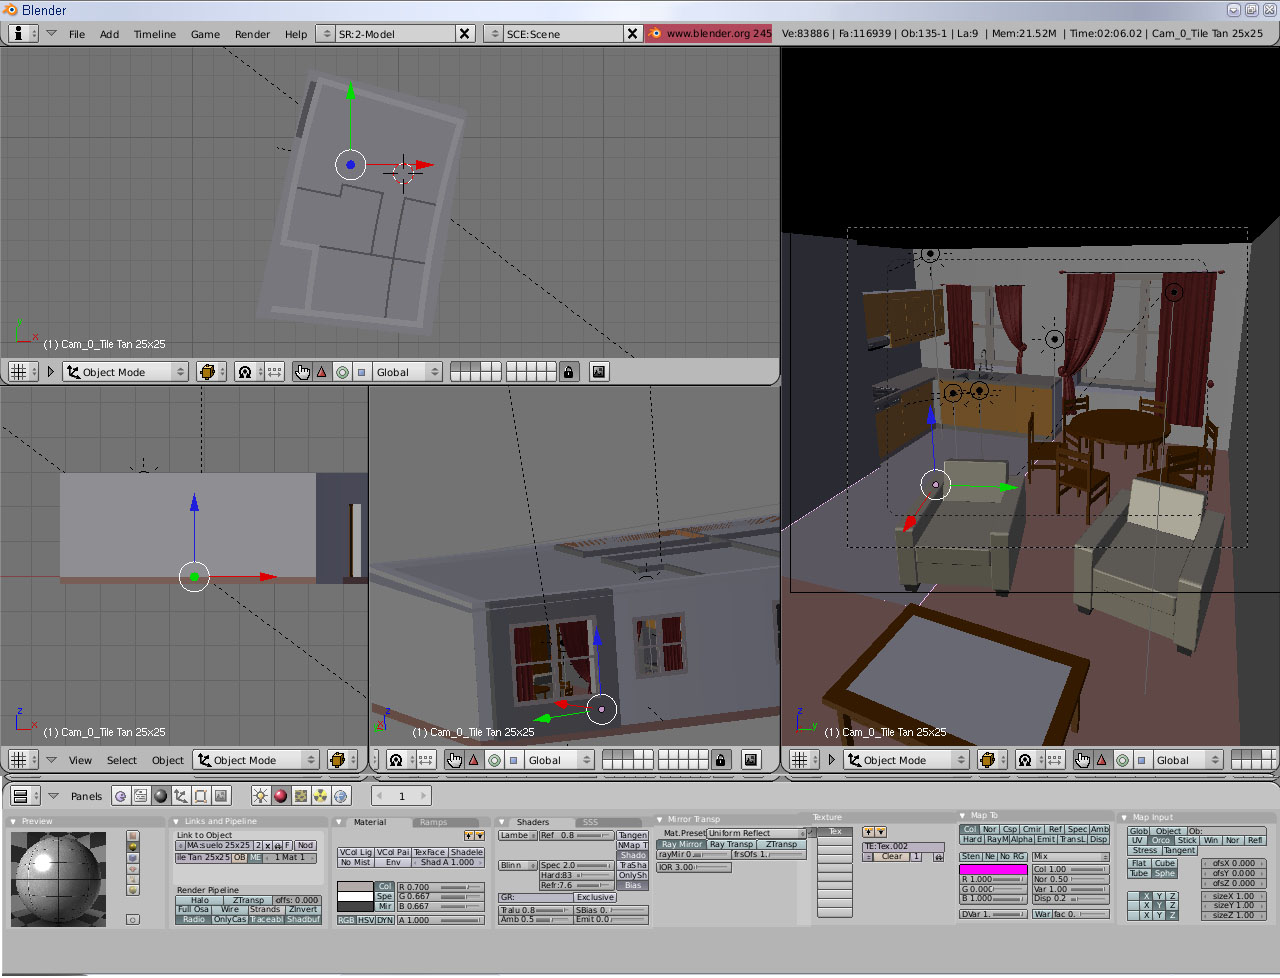Select the Scene context button in Panels
This screenshot has height=978, width=1280.
coord(221,796)
